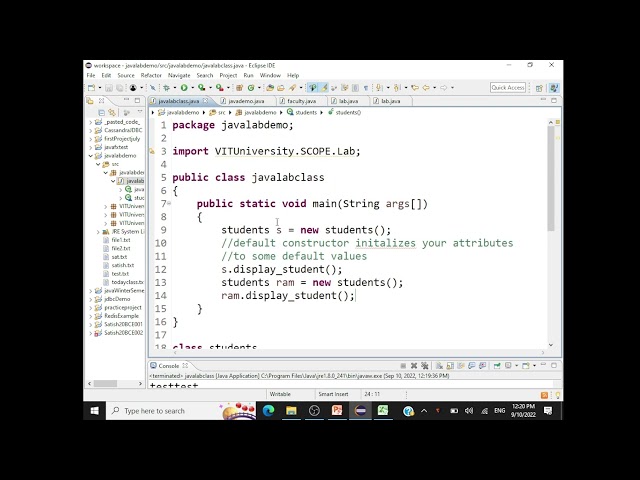Toggle Show Whitespace Characters pilcrow icon
Viewport: 640px width, 480px height.
coord(366,88)
